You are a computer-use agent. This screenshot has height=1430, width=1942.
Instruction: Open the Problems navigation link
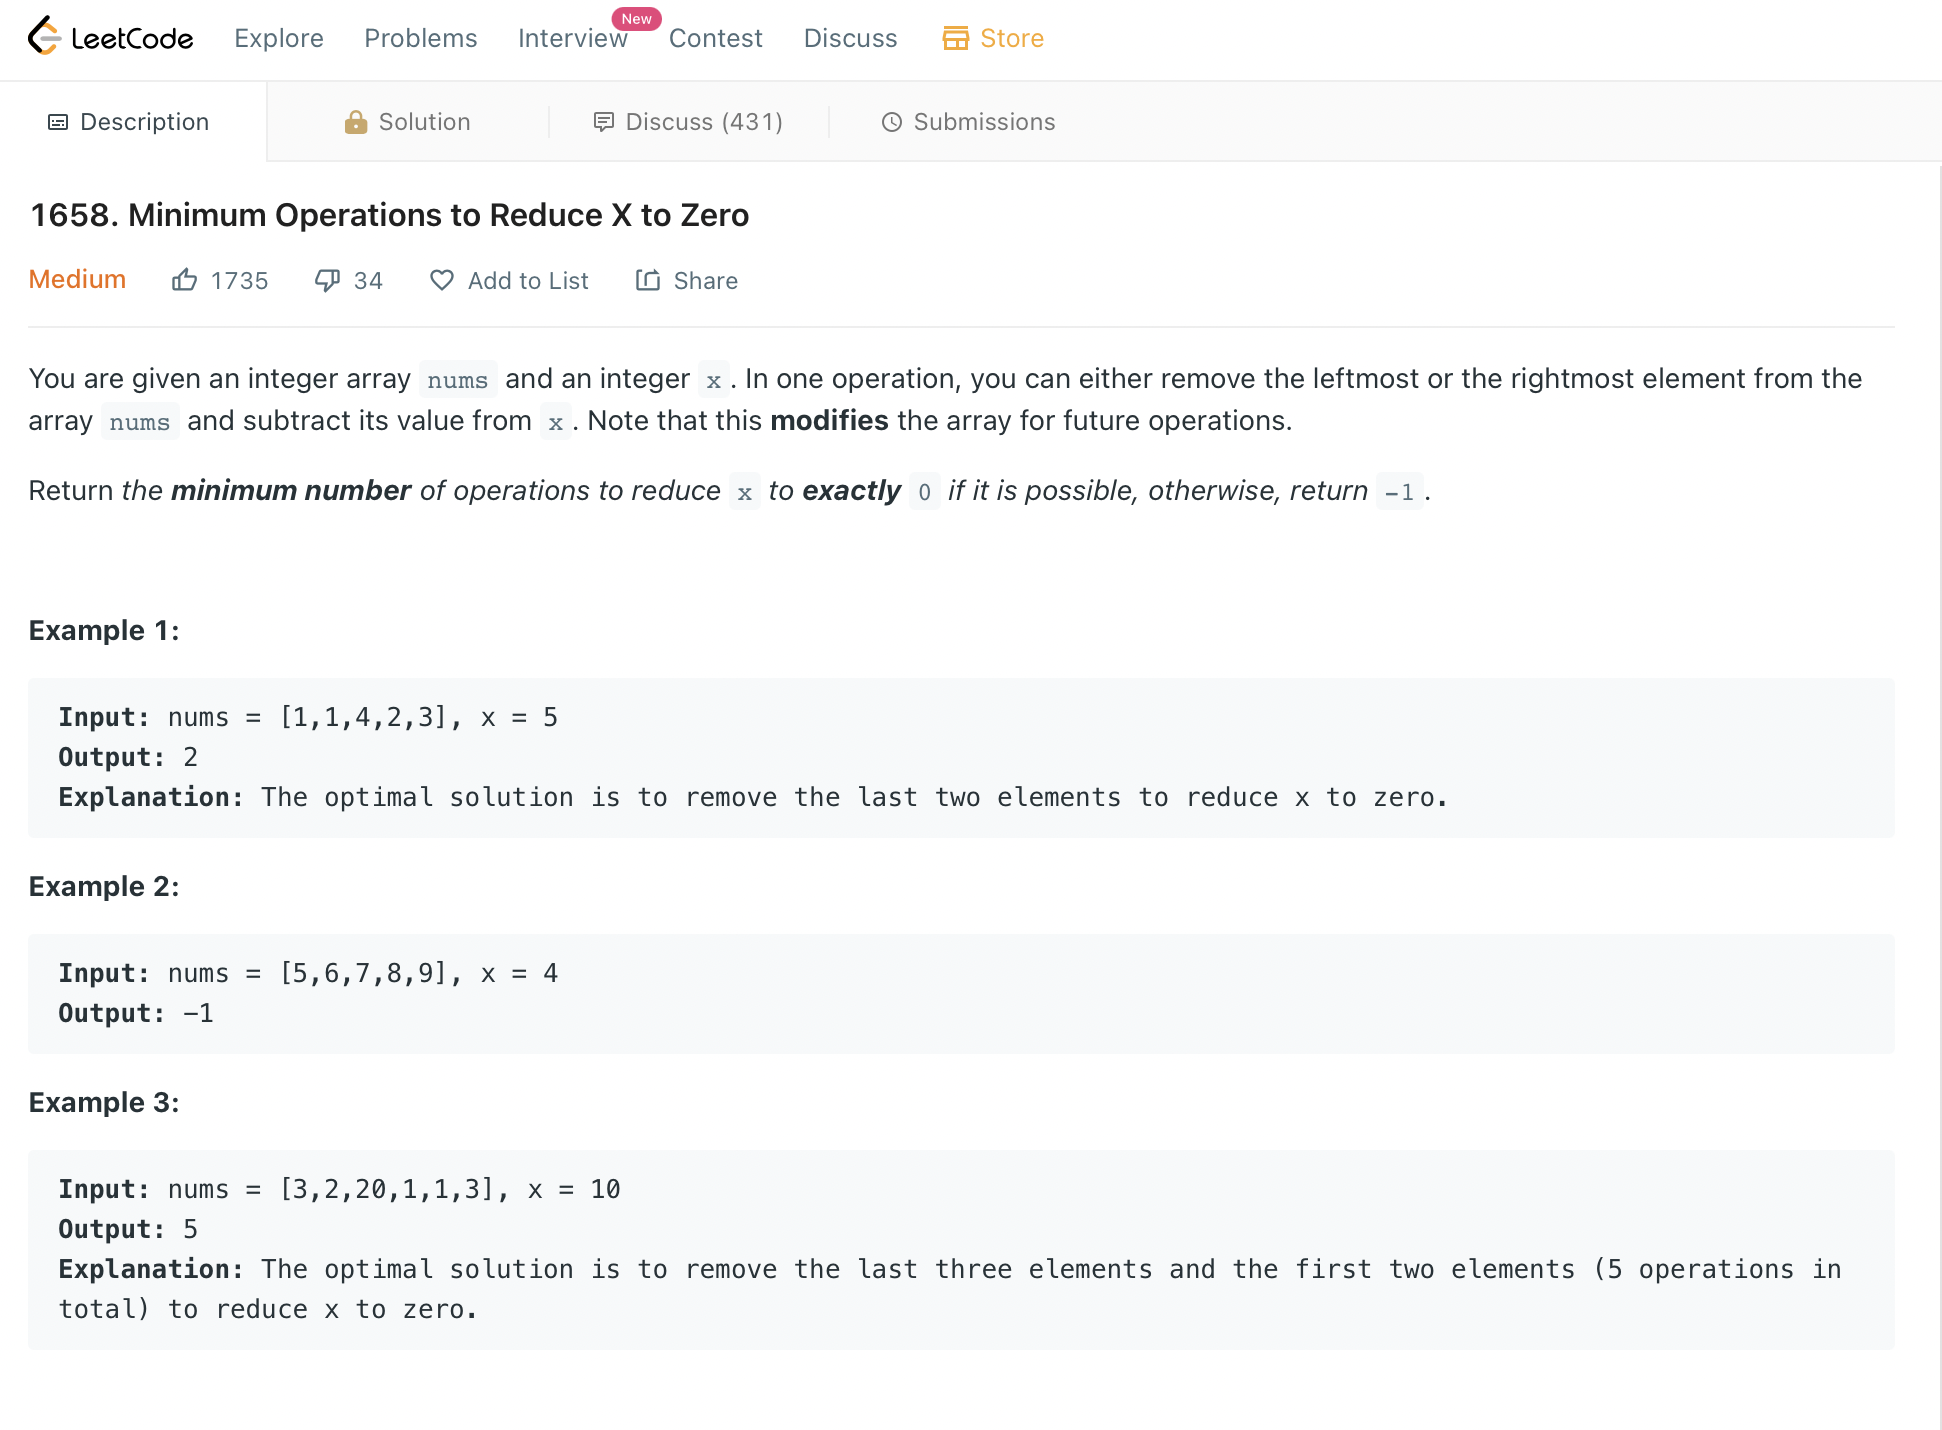pos(421,38)
